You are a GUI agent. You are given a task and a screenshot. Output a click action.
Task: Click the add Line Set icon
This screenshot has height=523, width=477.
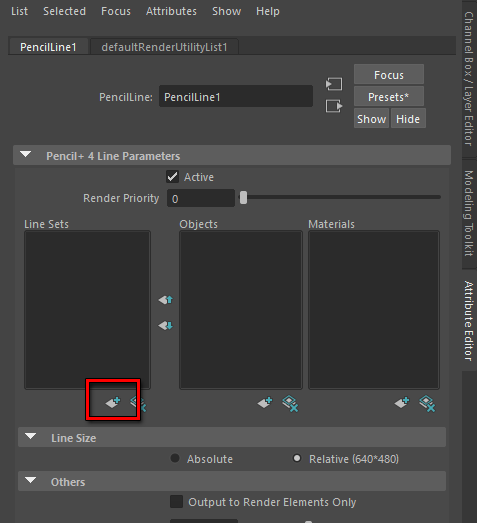click(113, 403)
